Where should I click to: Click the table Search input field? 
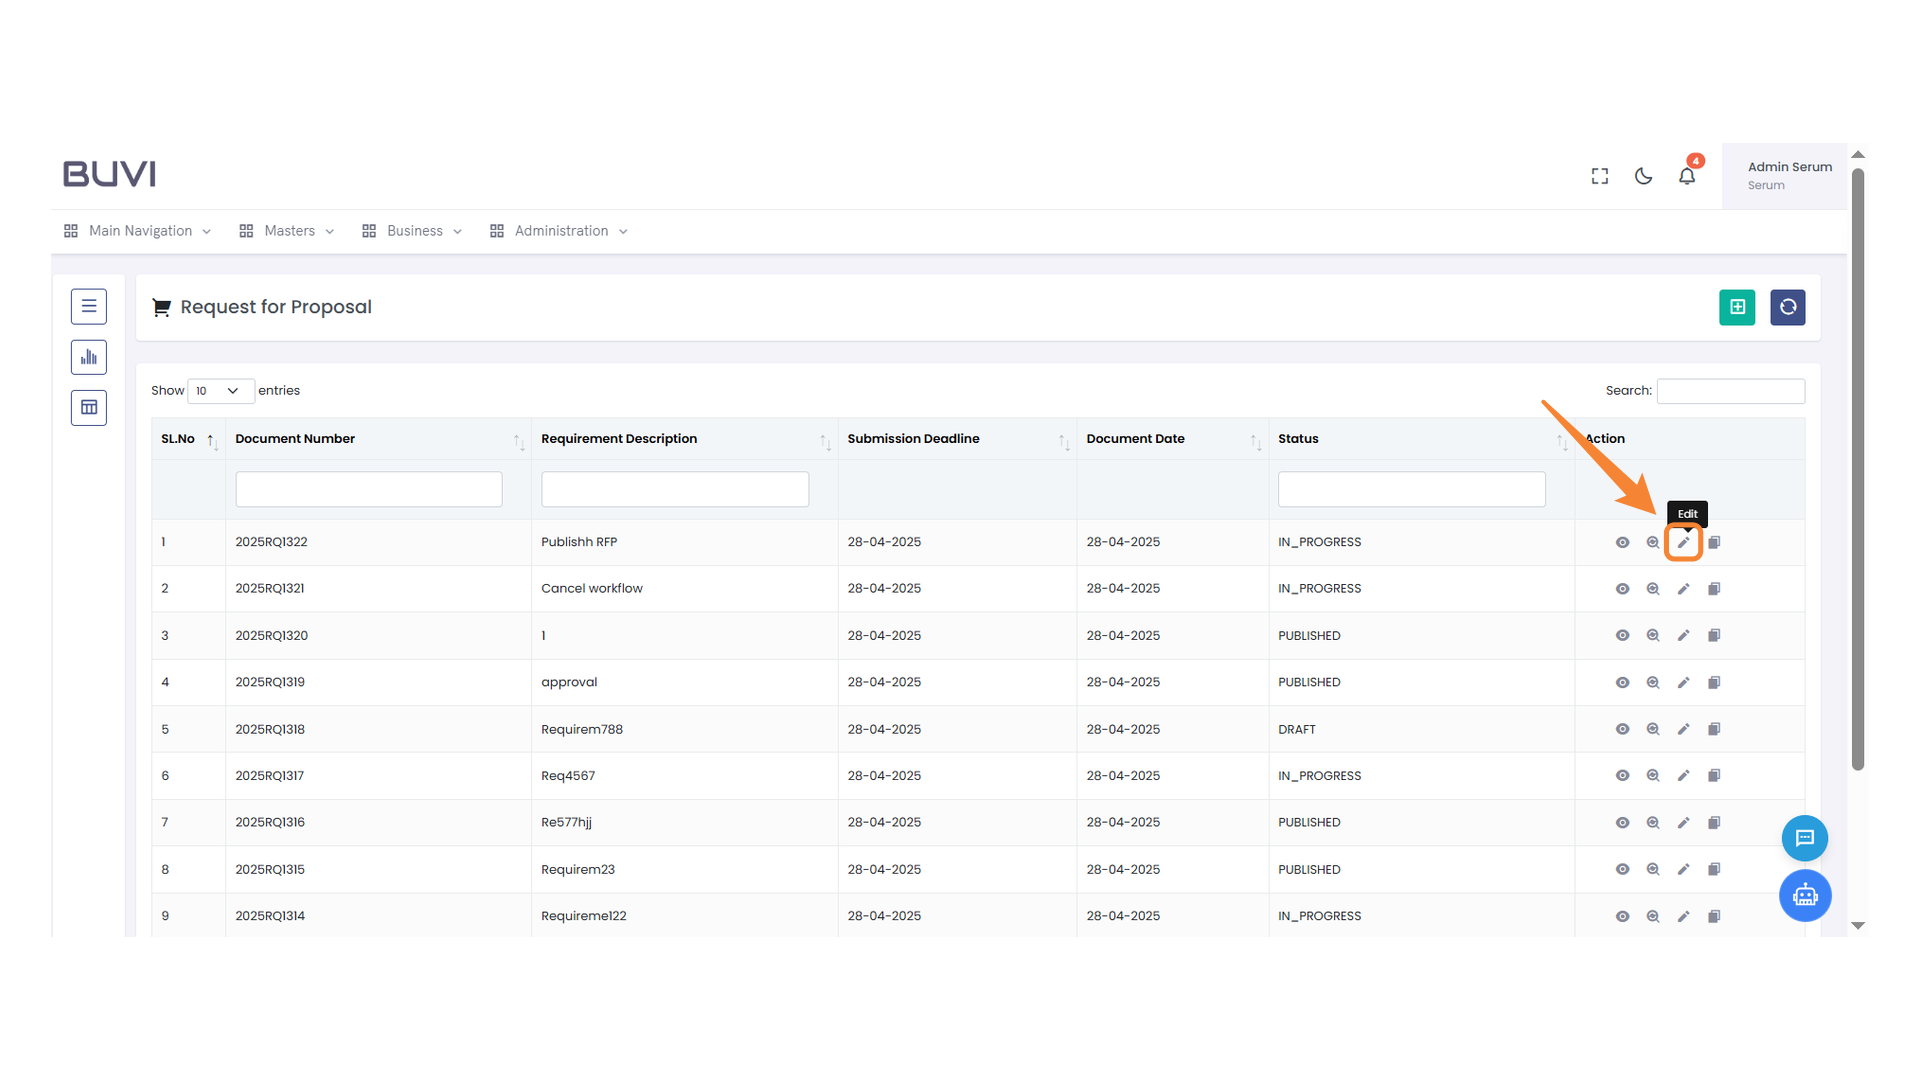tap(1730, 391)
